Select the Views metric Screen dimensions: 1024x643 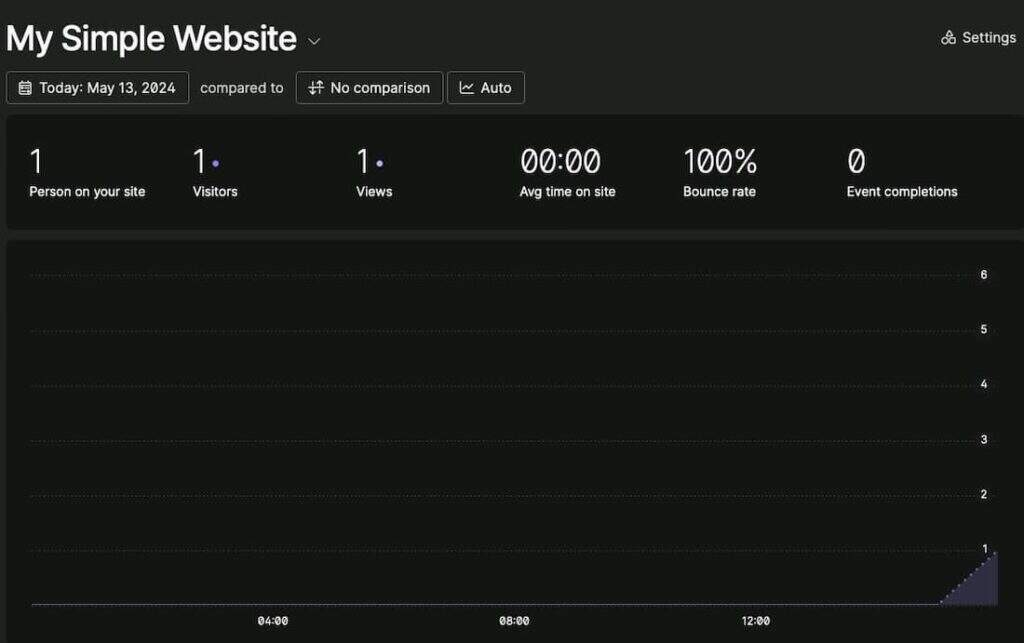374,191
